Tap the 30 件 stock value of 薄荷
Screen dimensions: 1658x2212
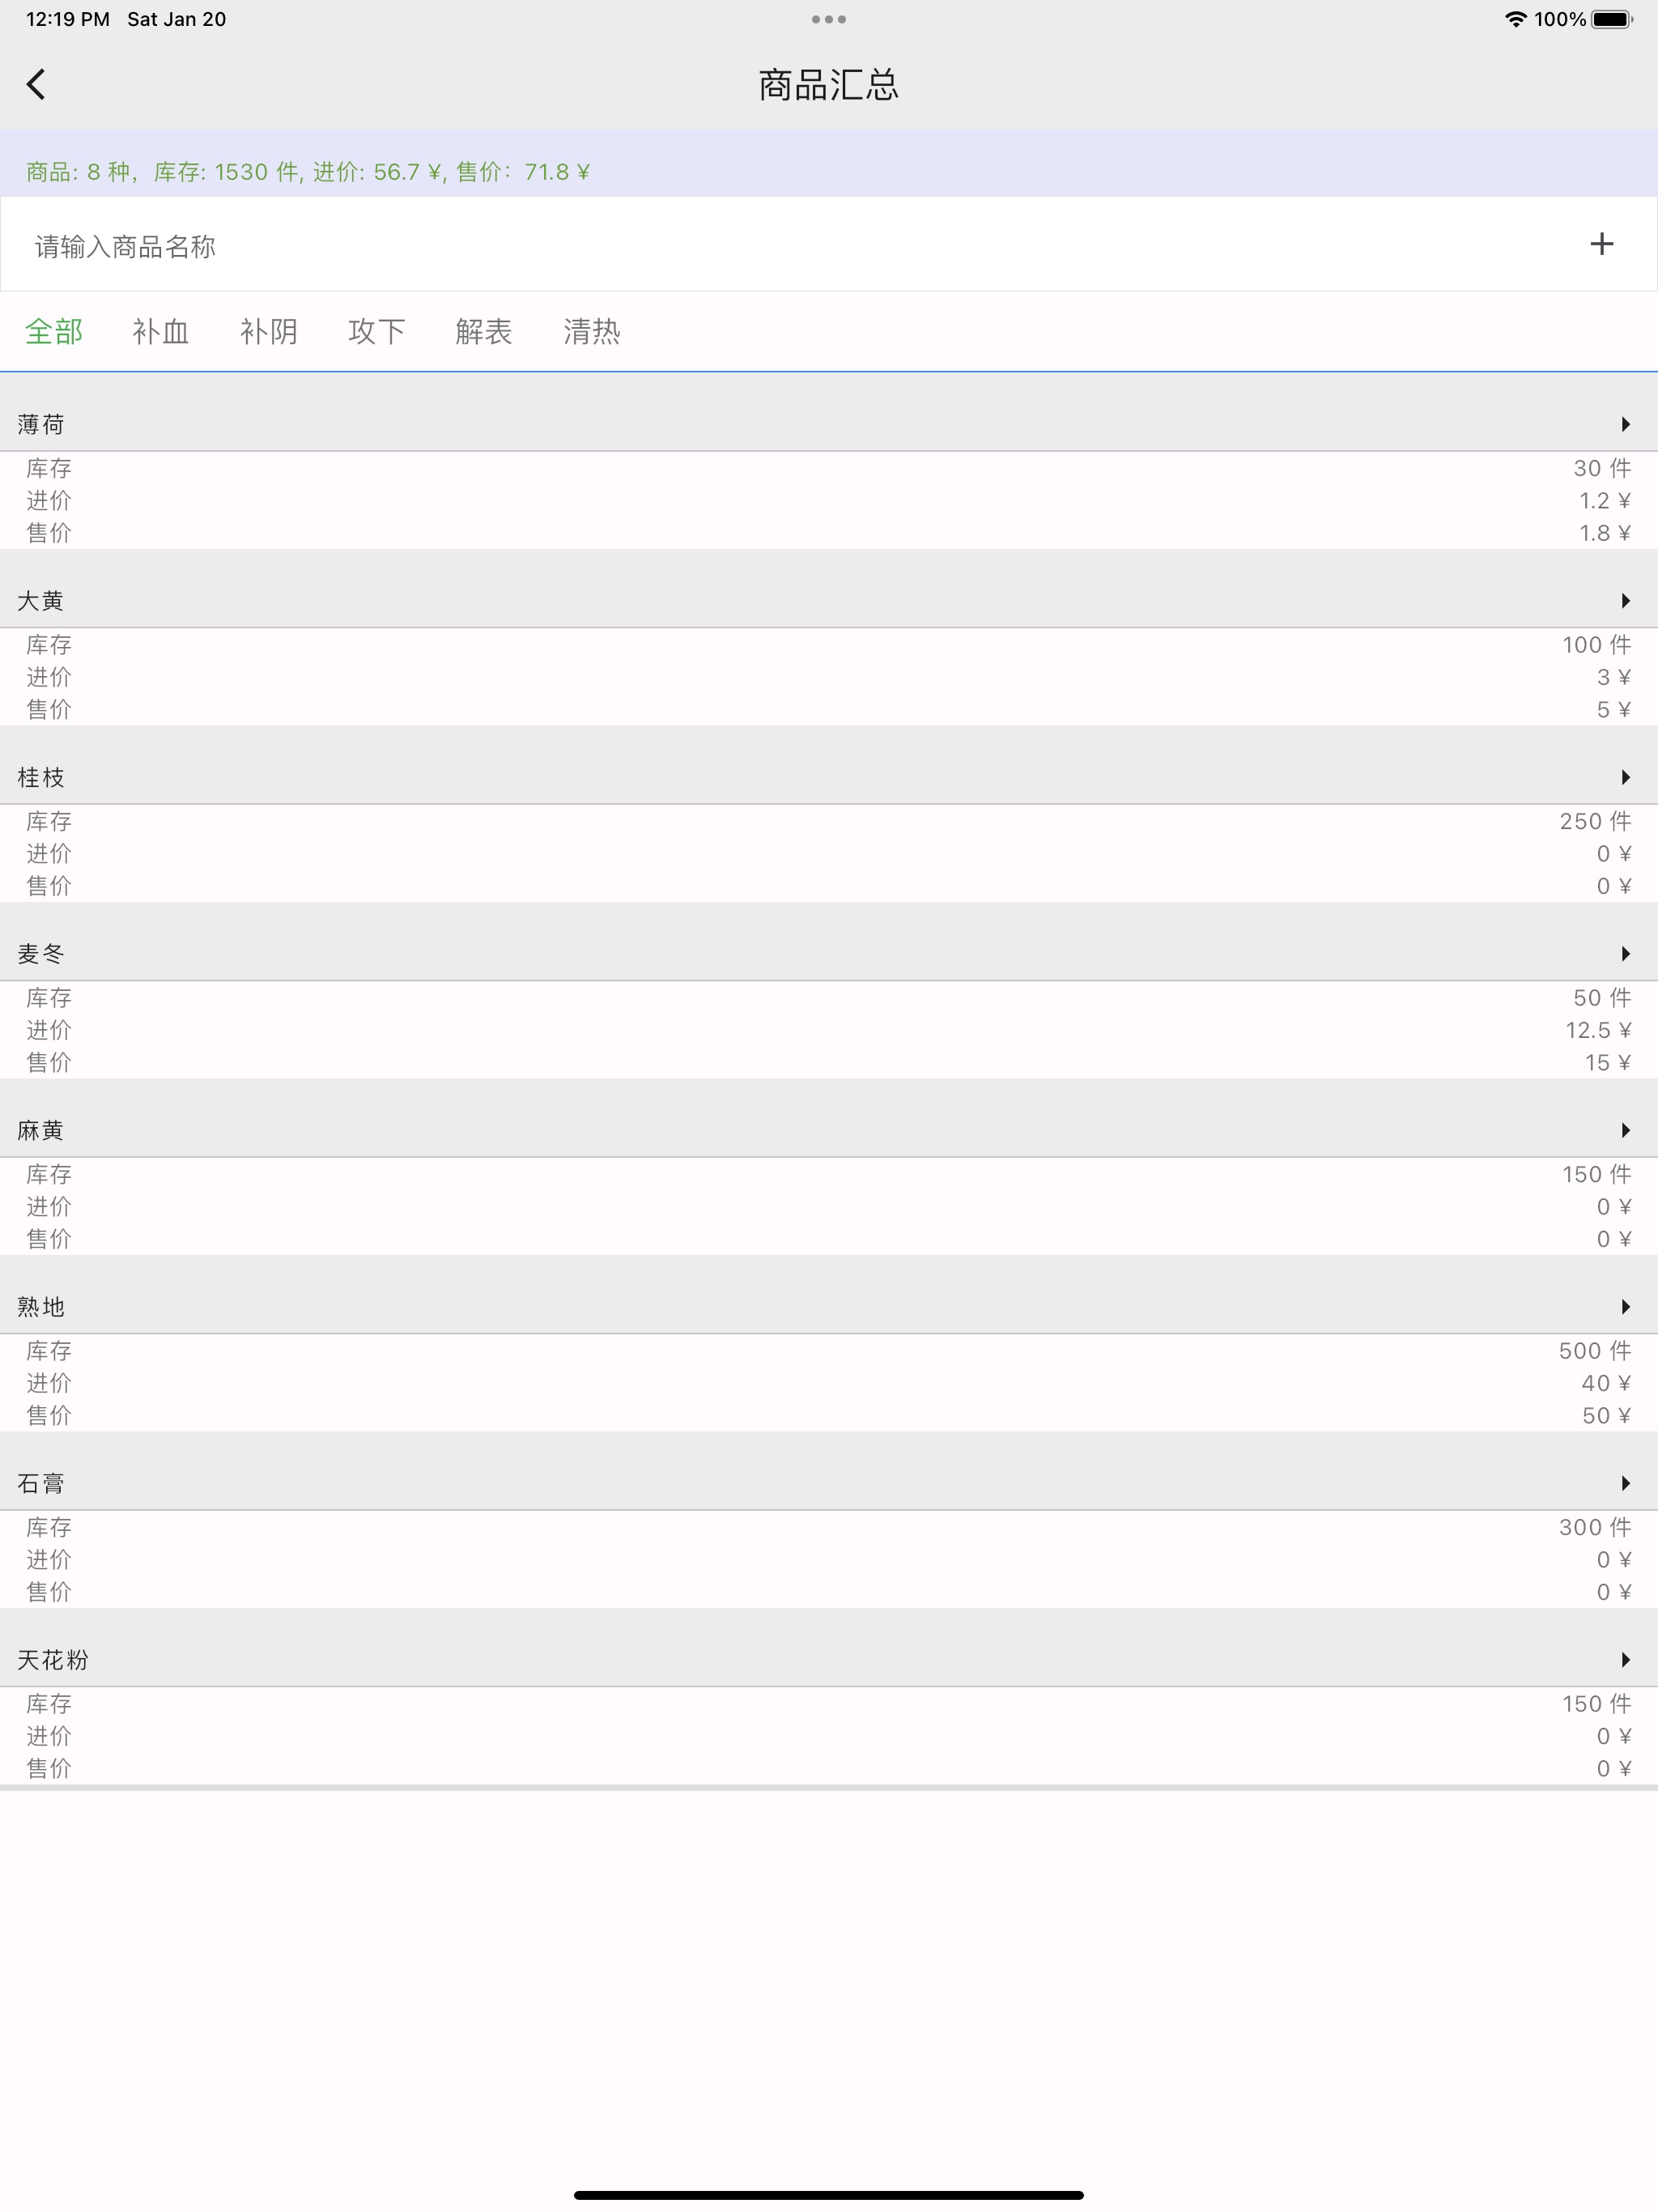[1602, 468]
